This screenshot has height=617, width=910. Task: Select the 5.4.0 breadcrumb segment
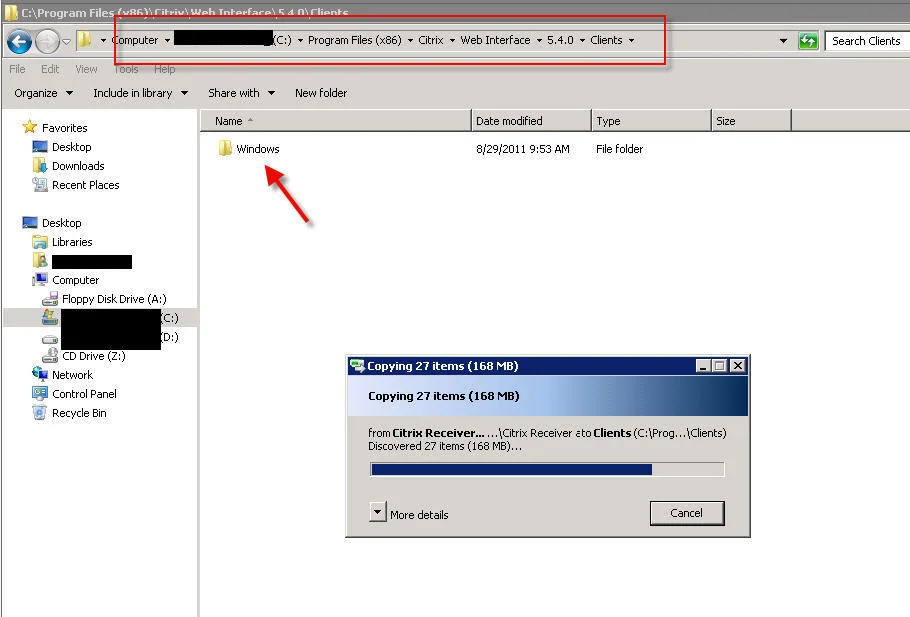pyautogui.click(x=560, y=40)
